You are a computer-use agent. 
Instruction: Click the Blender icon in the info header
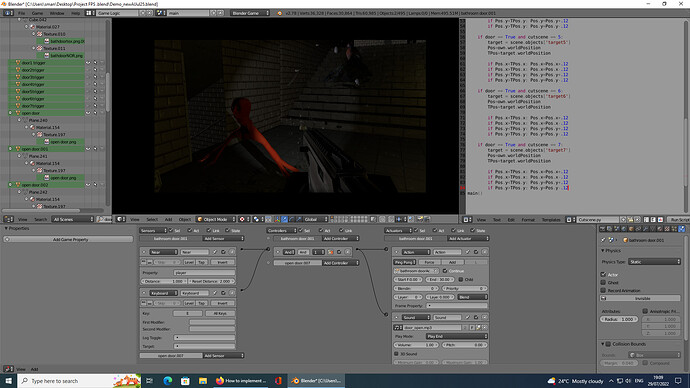tap(279, 13)
